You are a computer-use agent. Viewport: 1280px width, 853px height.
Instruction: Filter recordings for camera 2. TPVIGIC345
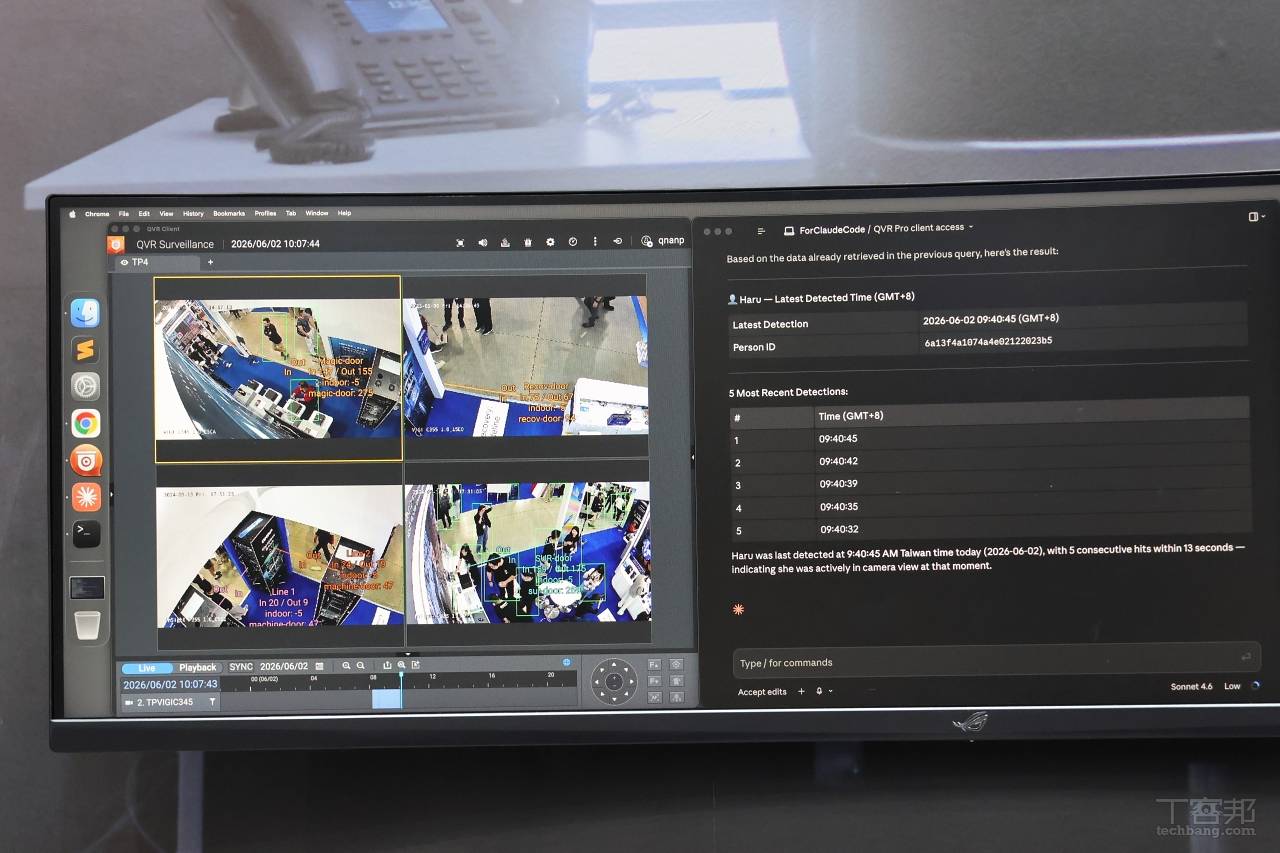tap(212, 703)
